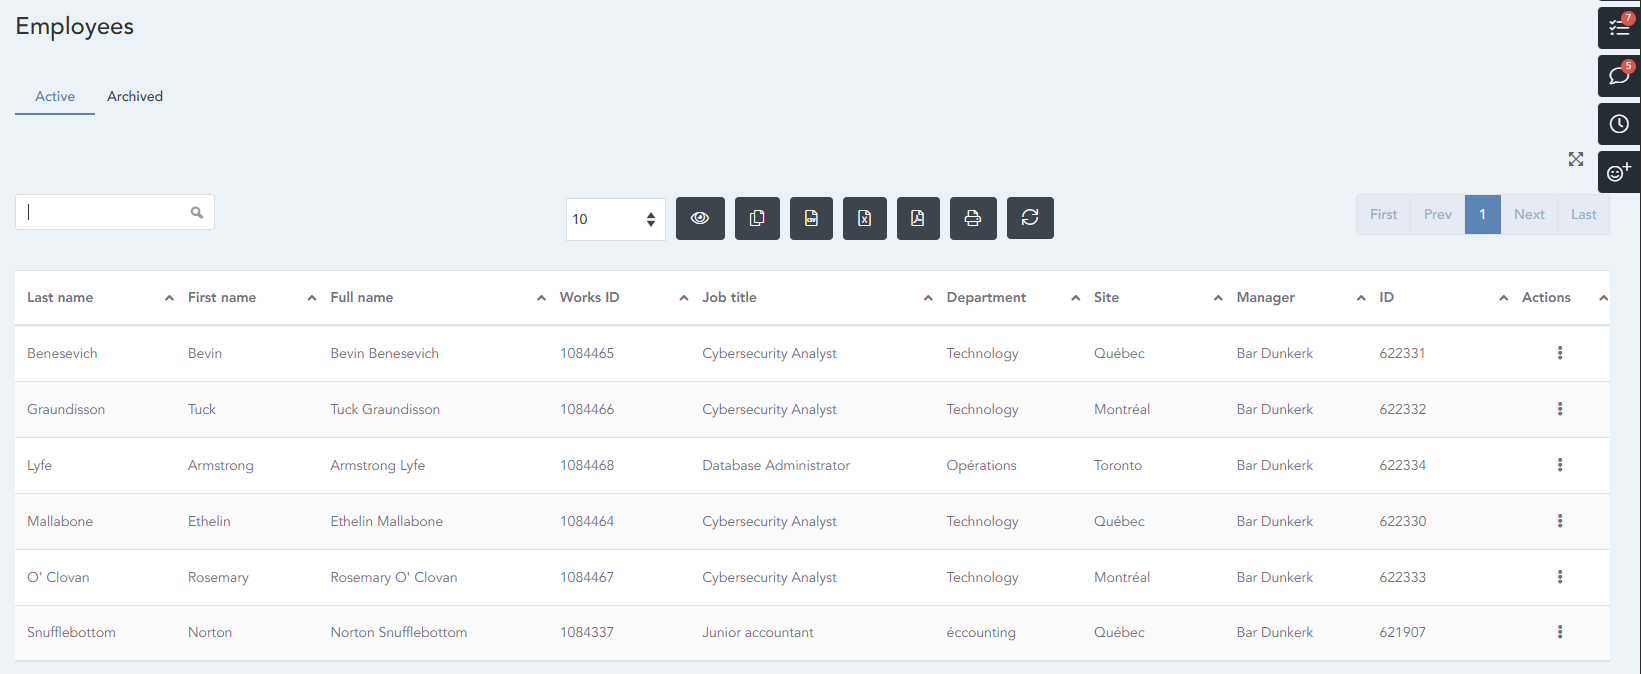Open the task checklist sidebar panel
Screen dimensions: 1641x674
tap(1619, 27)
